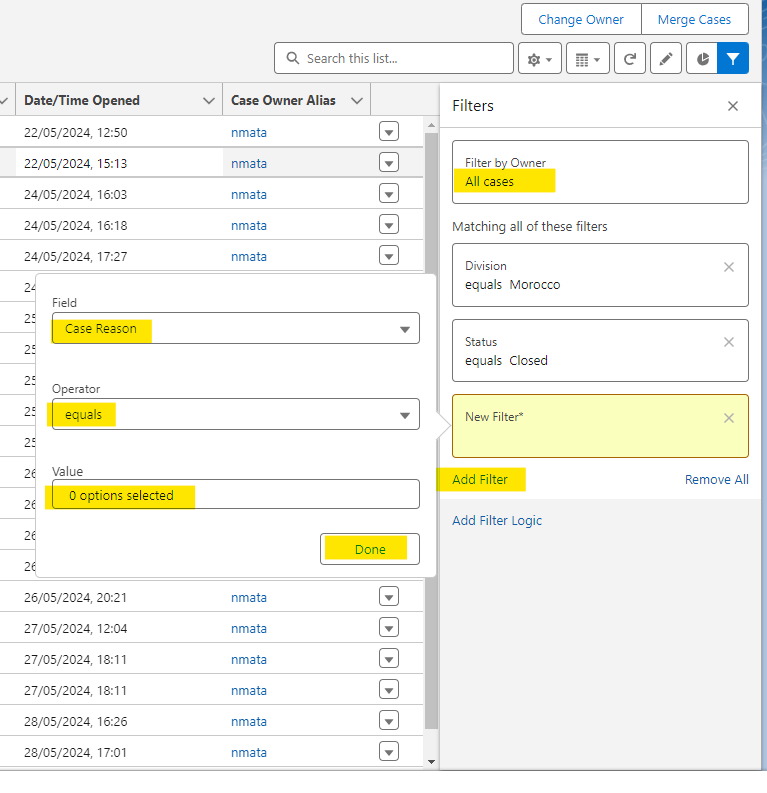Open row actions for 27/05/2024, 12:04 case
The height and width of the screenshot is (793, 767).
point(389,628)
